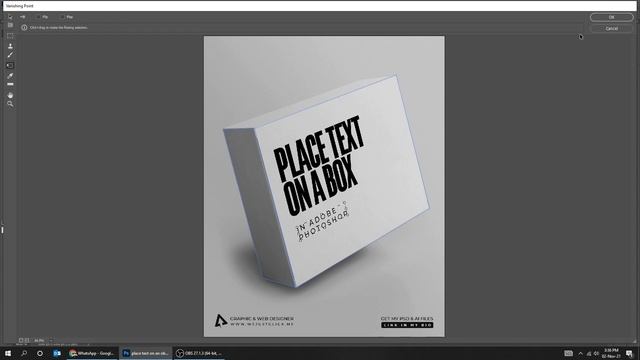Switch to the WhatsApp Chrome window
This screenshot has height=360, width=640.
coord(92,353)
